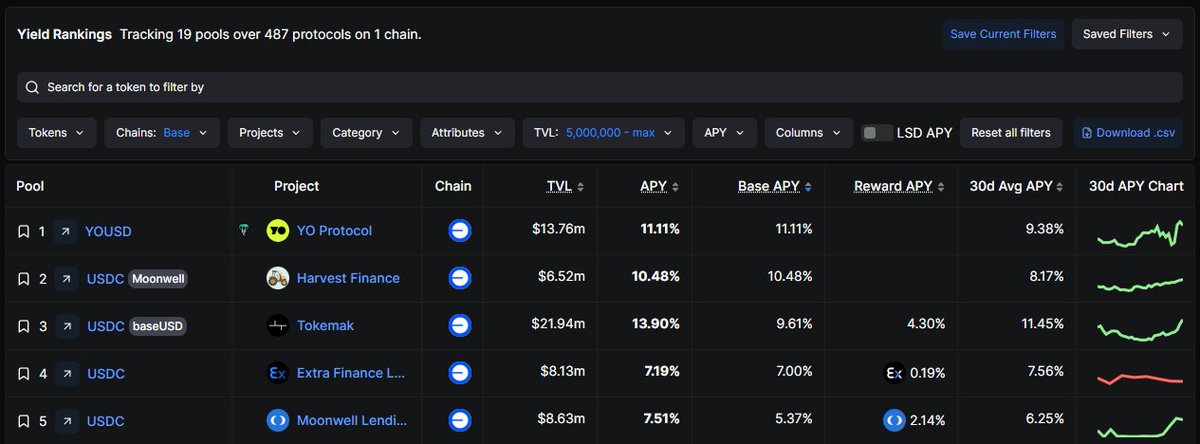
Task: Expand the Category filter dropdown
Action: [366, 132]
